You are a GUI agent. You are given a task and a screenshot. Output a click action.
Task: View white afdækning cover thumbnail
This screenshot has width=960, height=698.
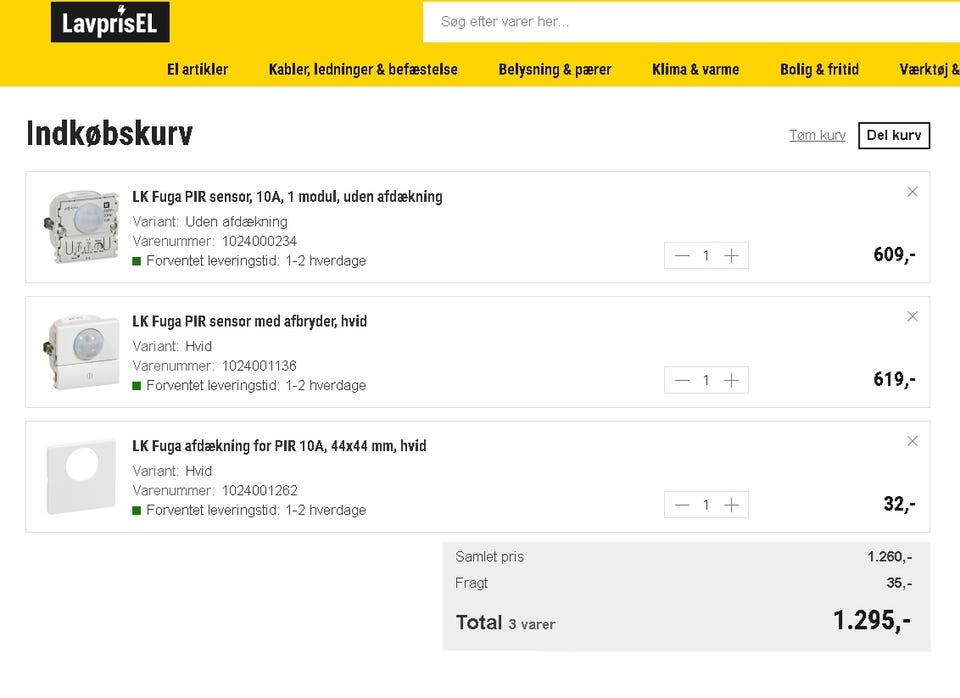(x=81, y=476)
